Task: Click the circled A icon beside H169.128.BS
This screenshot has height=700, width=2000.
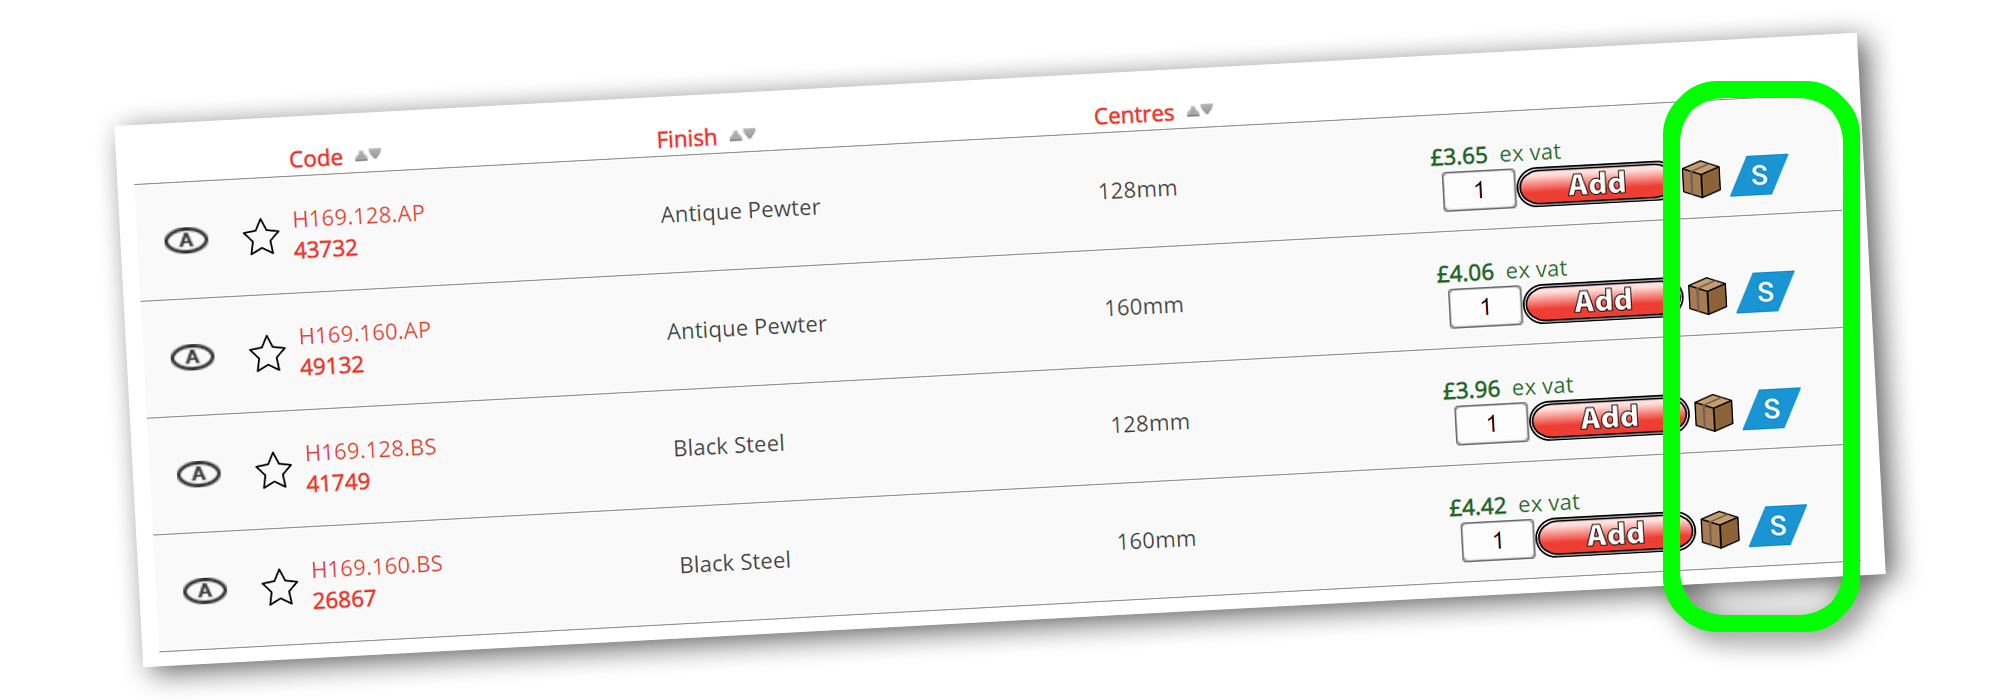Action: 198,474
